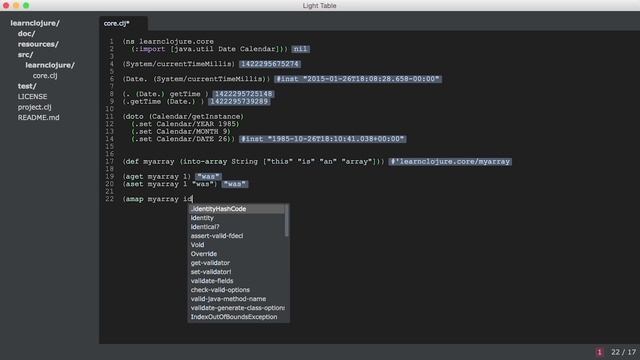Image resolution: width=640 pixels, height=360 pixels.
Task: Click the red console badge in status bar
Action: [x=599, y=352]
